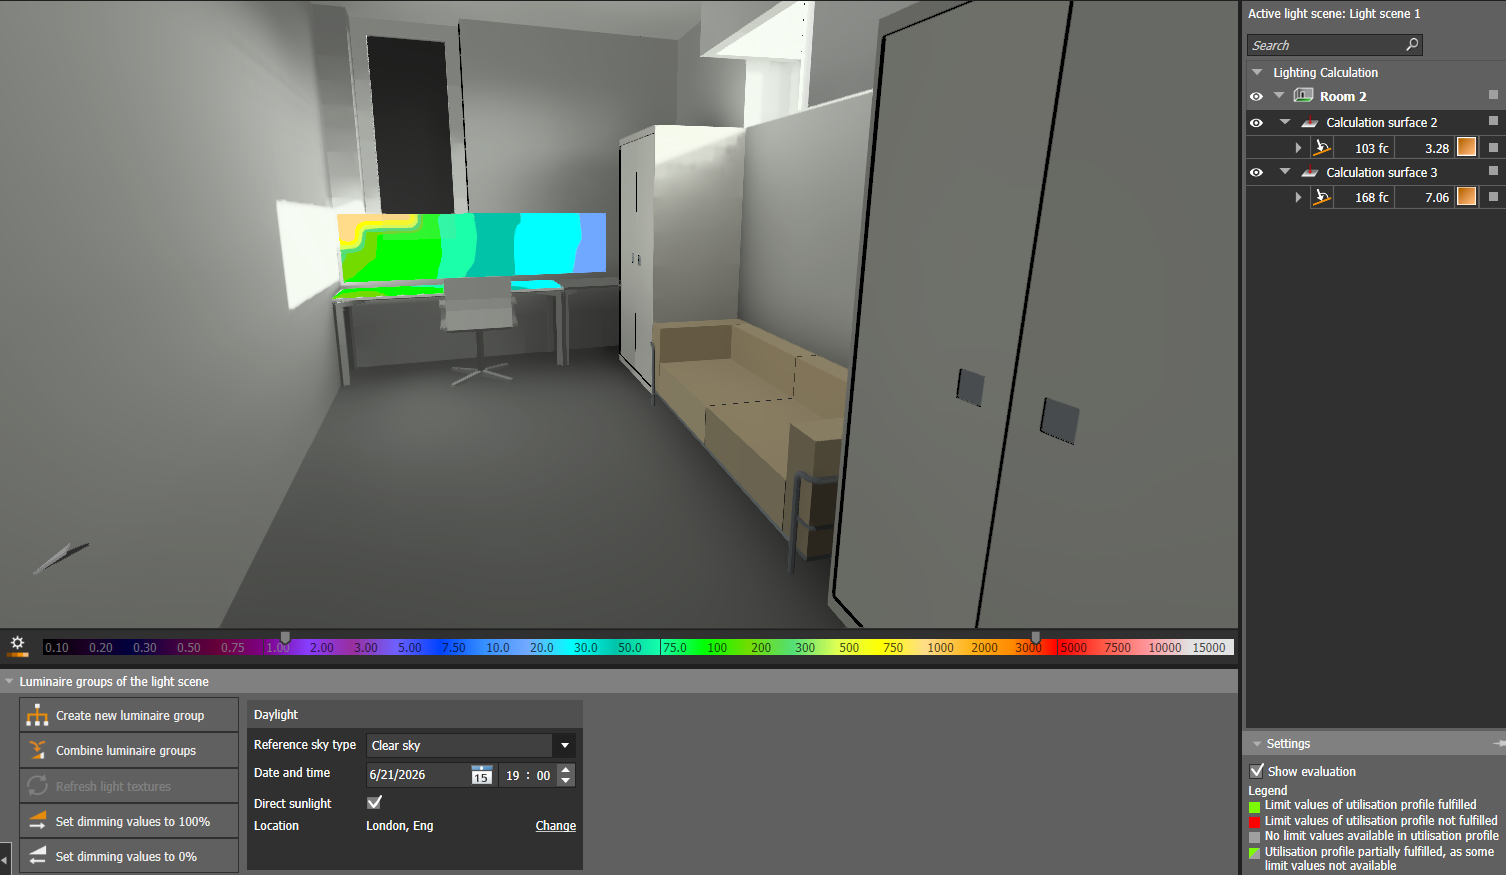This screenshot has height=875, width=1506.
Task: Click Create new luminaire group
Action: point(129,715)
